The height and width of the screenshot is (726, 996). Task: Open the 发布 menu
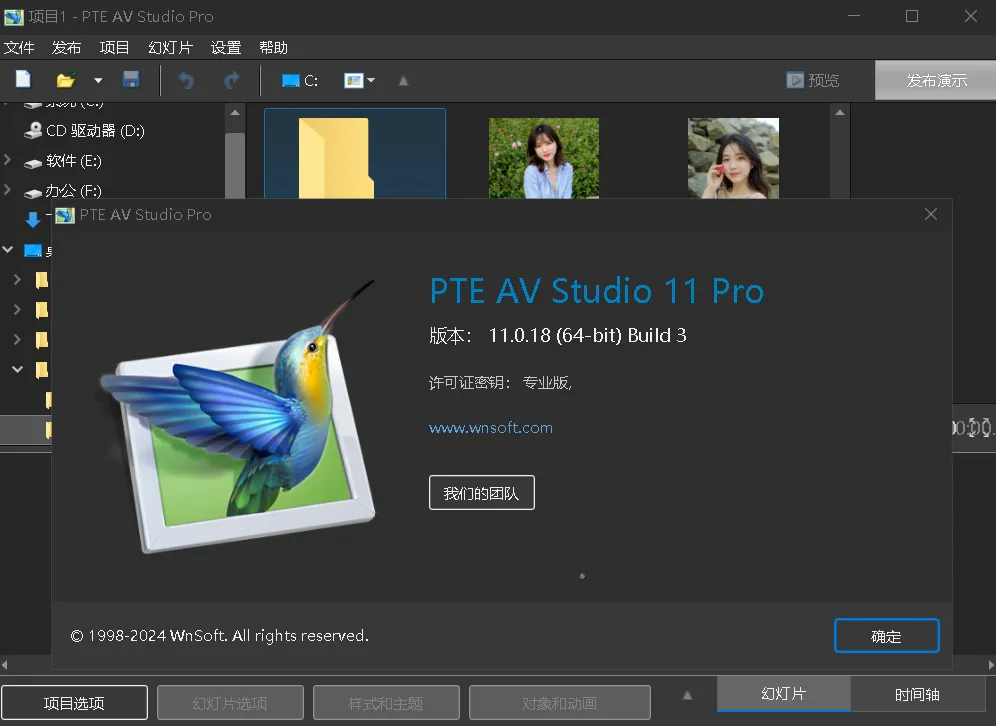coord(67,48)
